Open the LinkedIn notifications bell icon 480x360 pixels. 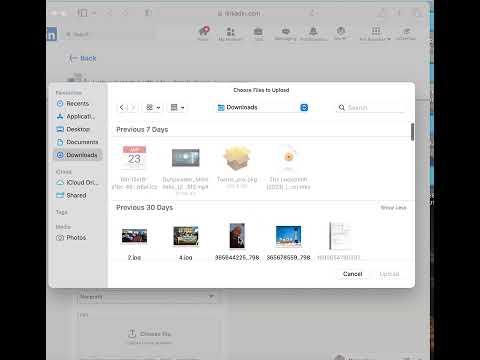(x=313, y=34)
